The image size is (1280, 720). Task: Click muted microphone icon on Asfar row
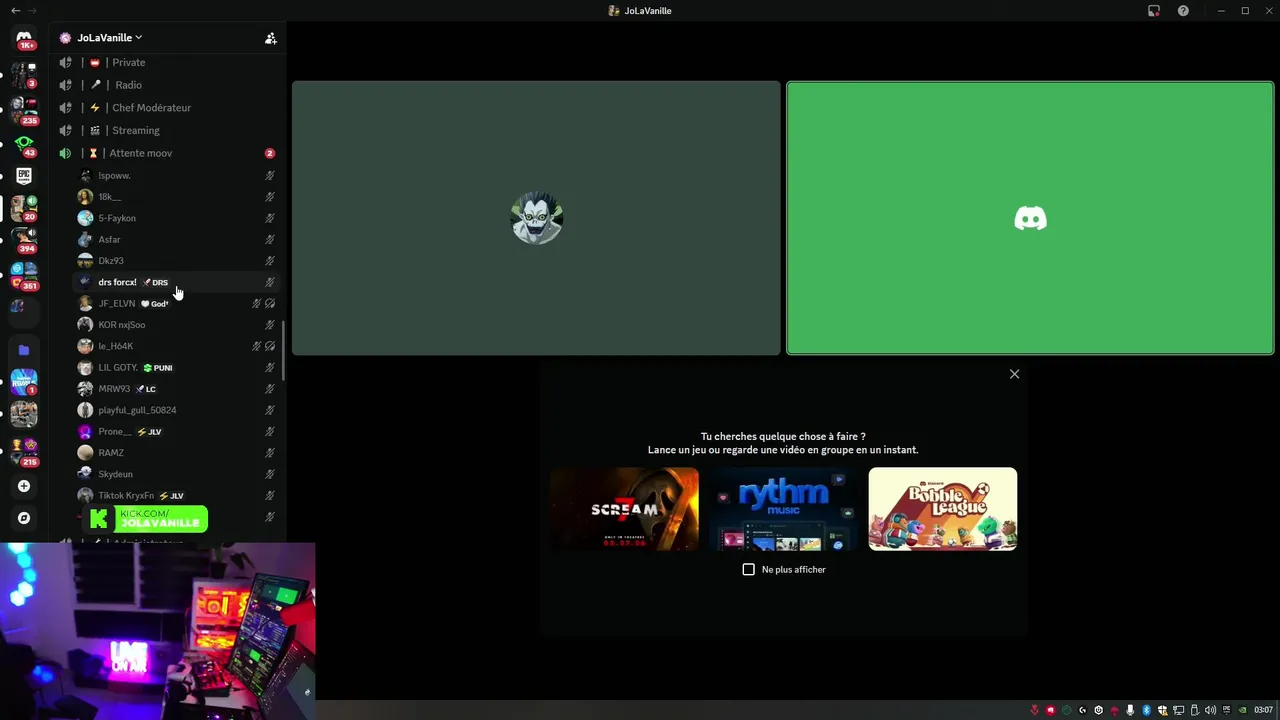pos(270,240)
